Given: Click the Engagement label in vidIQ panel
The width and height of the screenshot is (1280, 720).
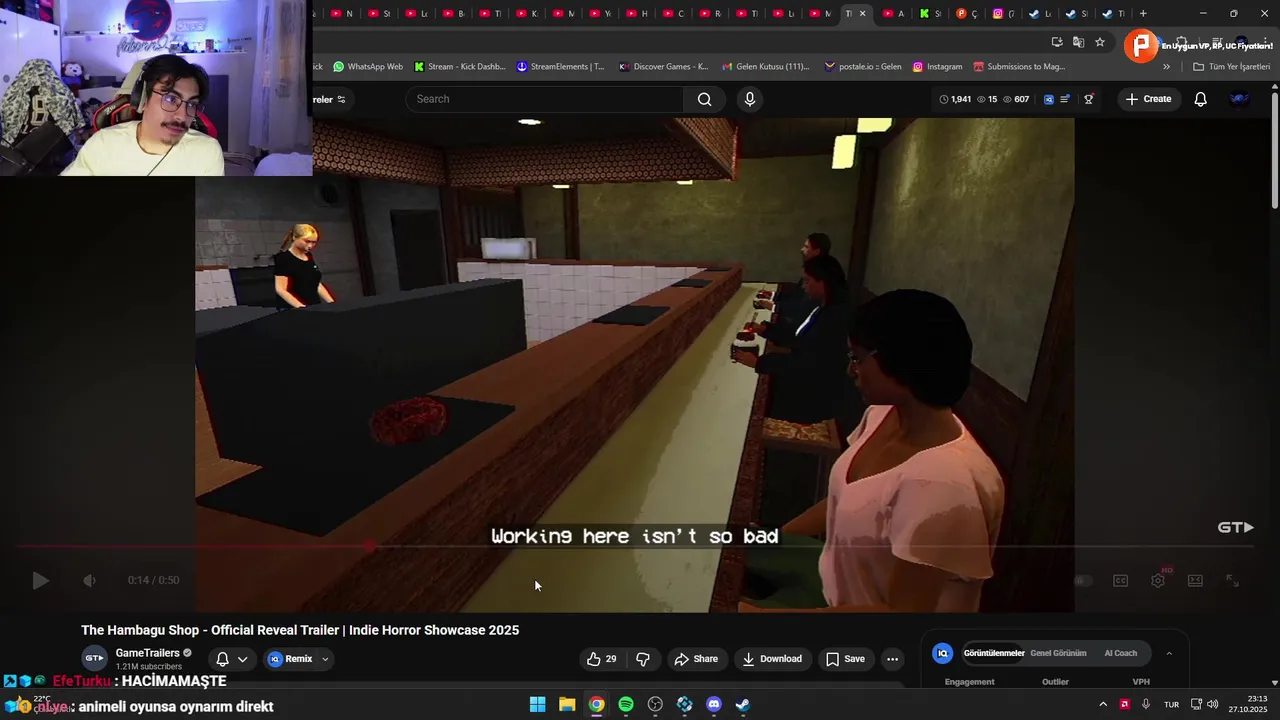Looking at the screenshot, I should tap(969, 682).
